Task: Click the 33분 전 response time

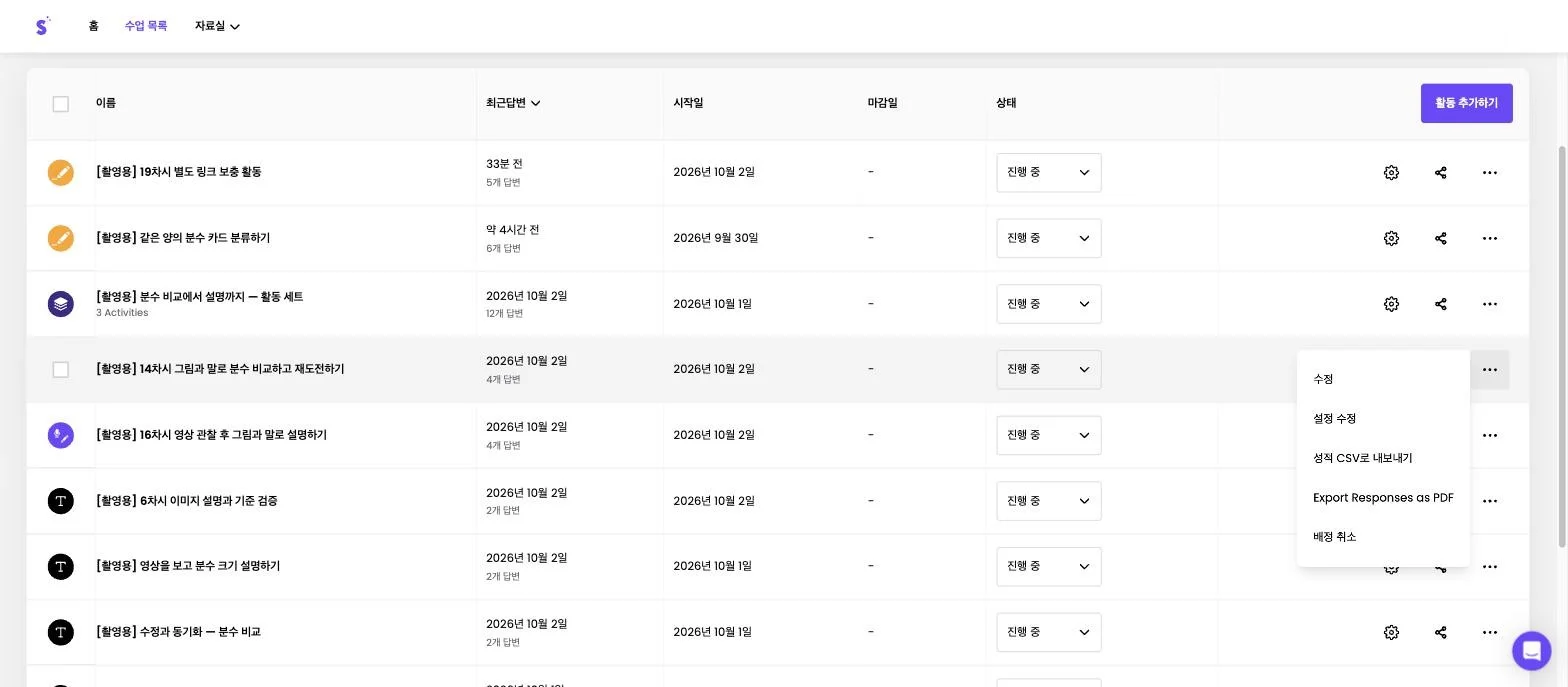Action: [x=504, y=164]
